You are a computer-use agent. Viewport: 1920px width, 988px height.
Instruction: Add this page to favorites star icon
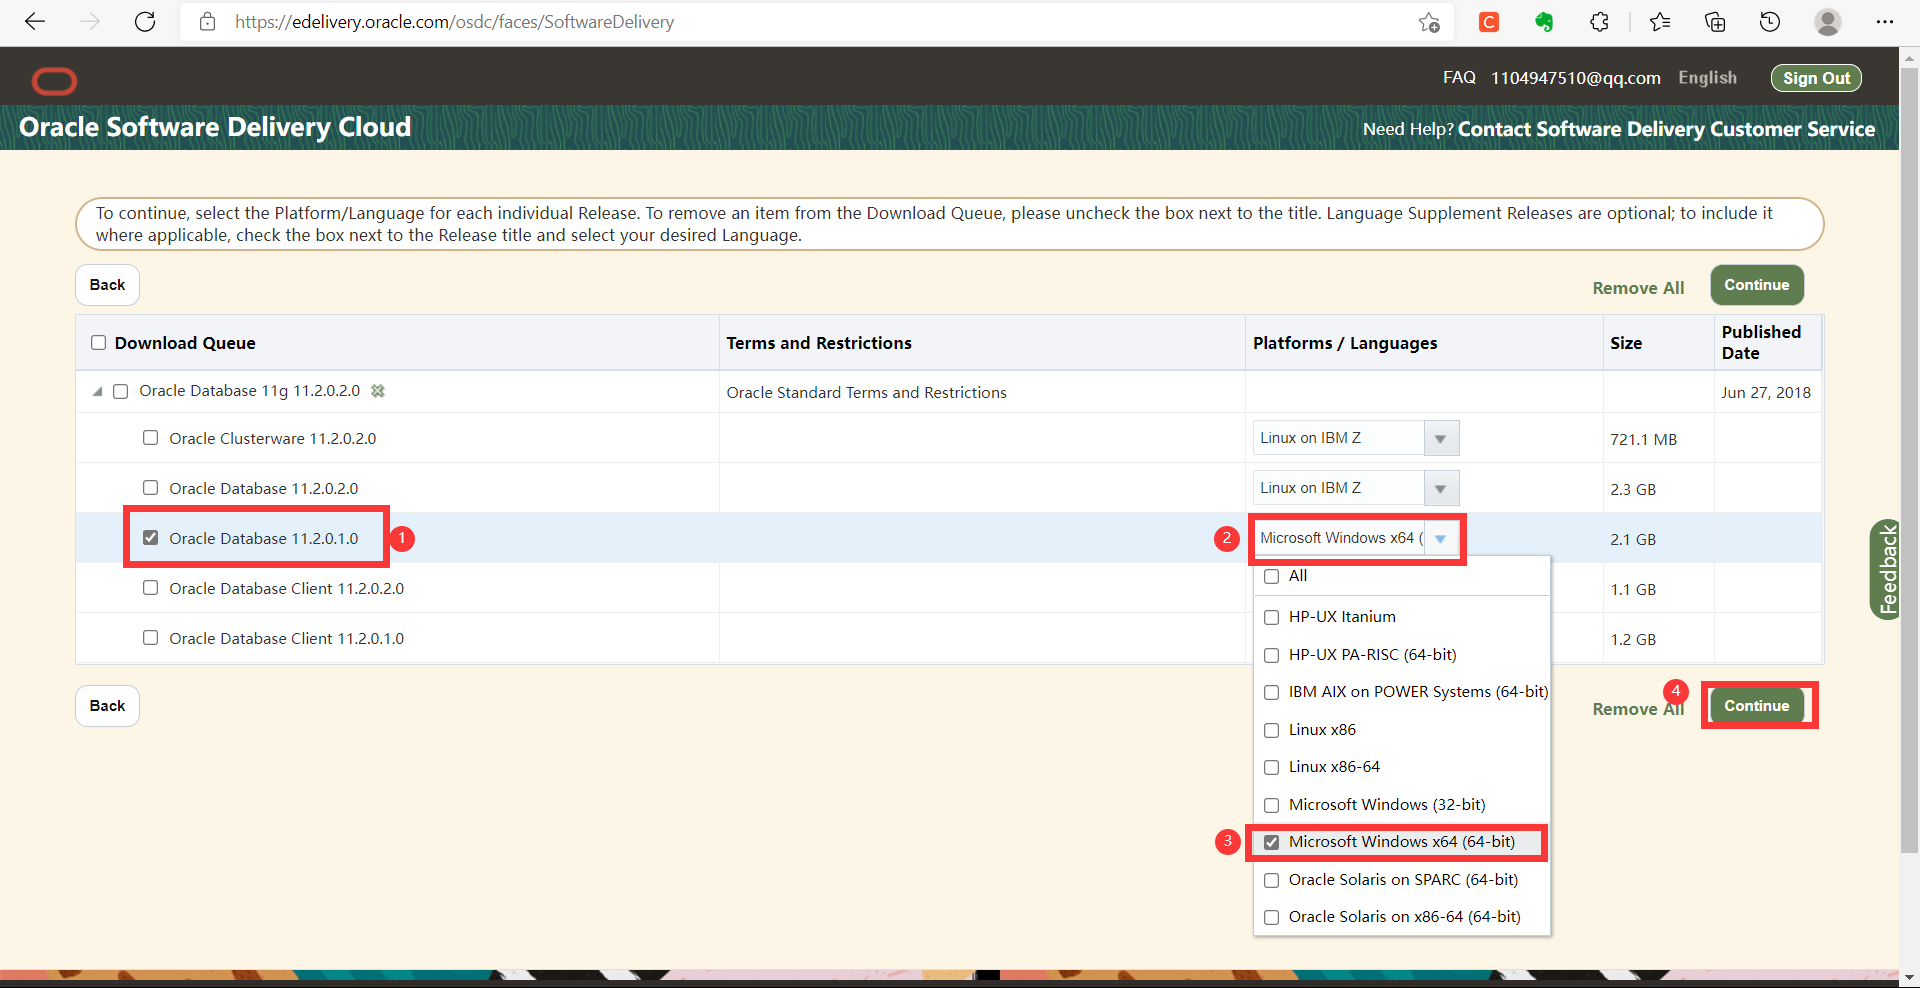[x=1429, y=22]
